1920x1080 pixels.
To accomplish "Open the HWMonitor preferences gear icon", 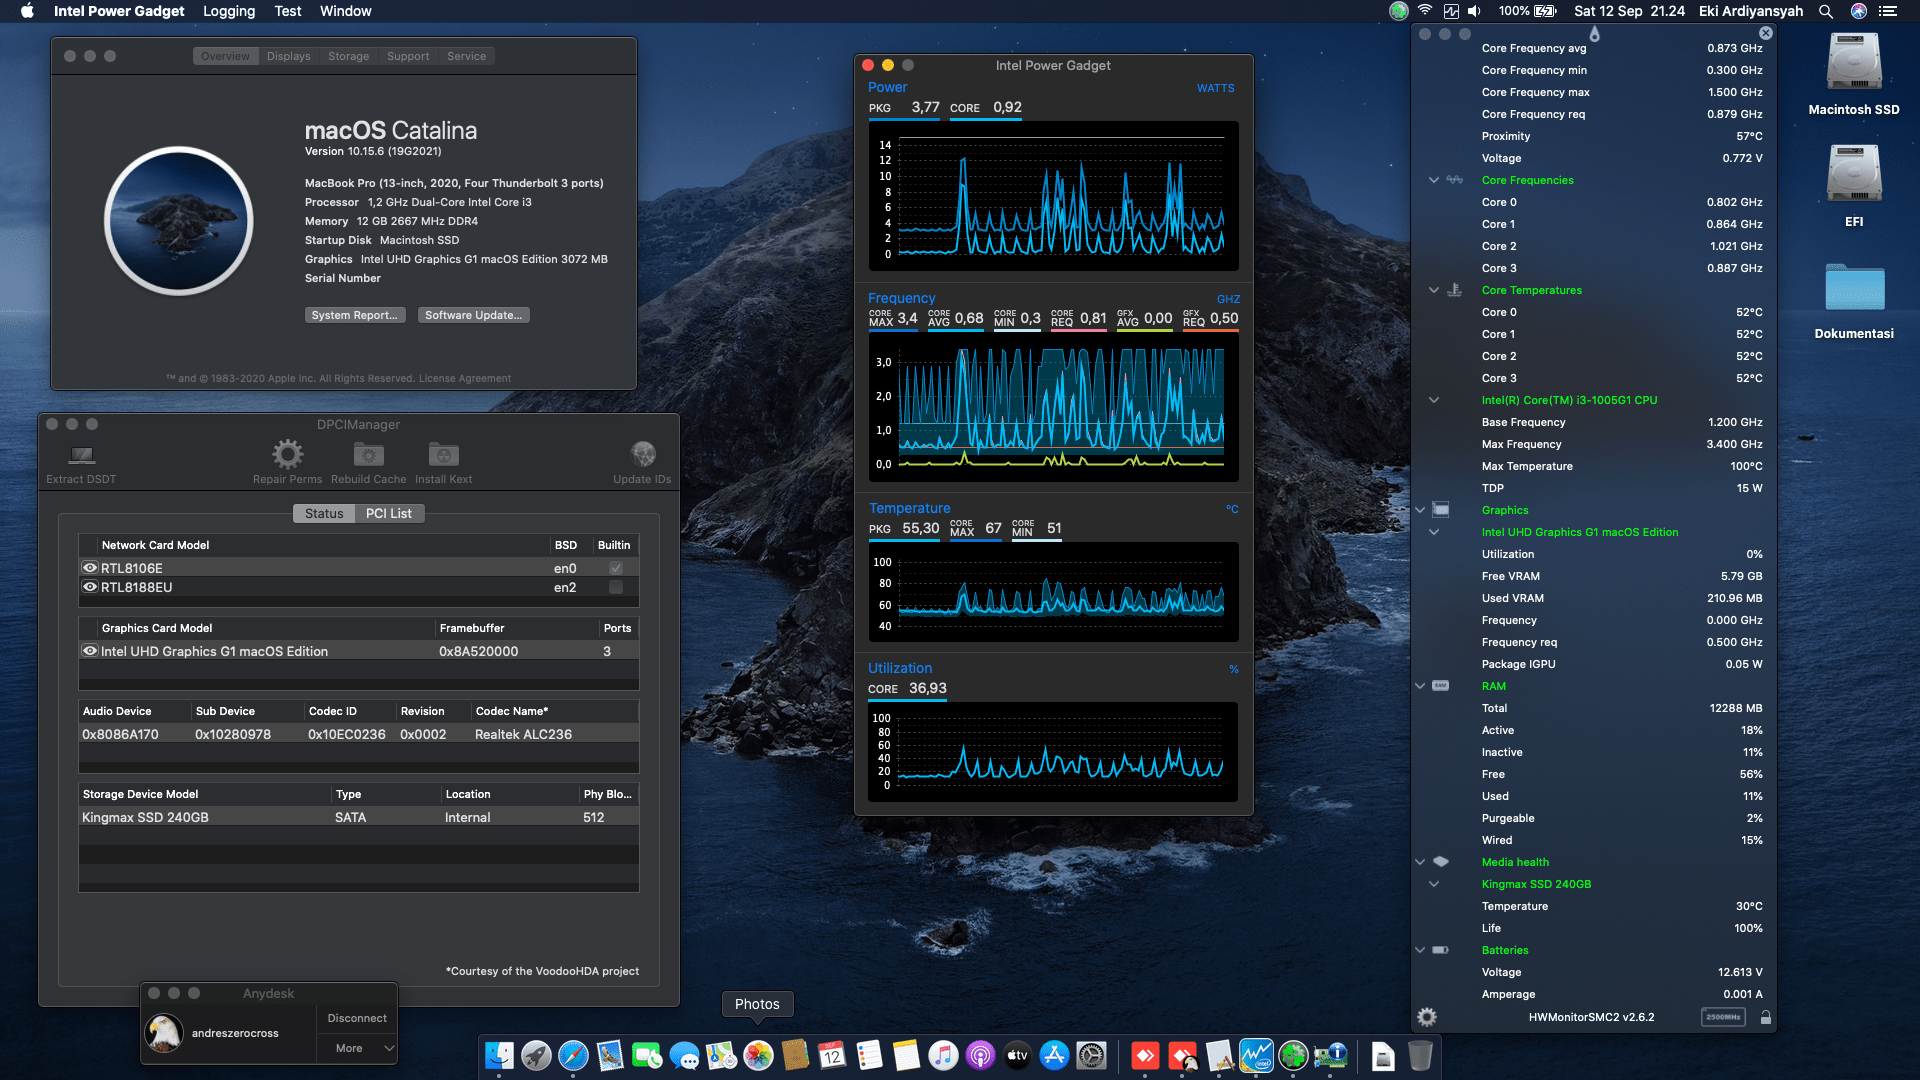I will coord(1427,1016).
